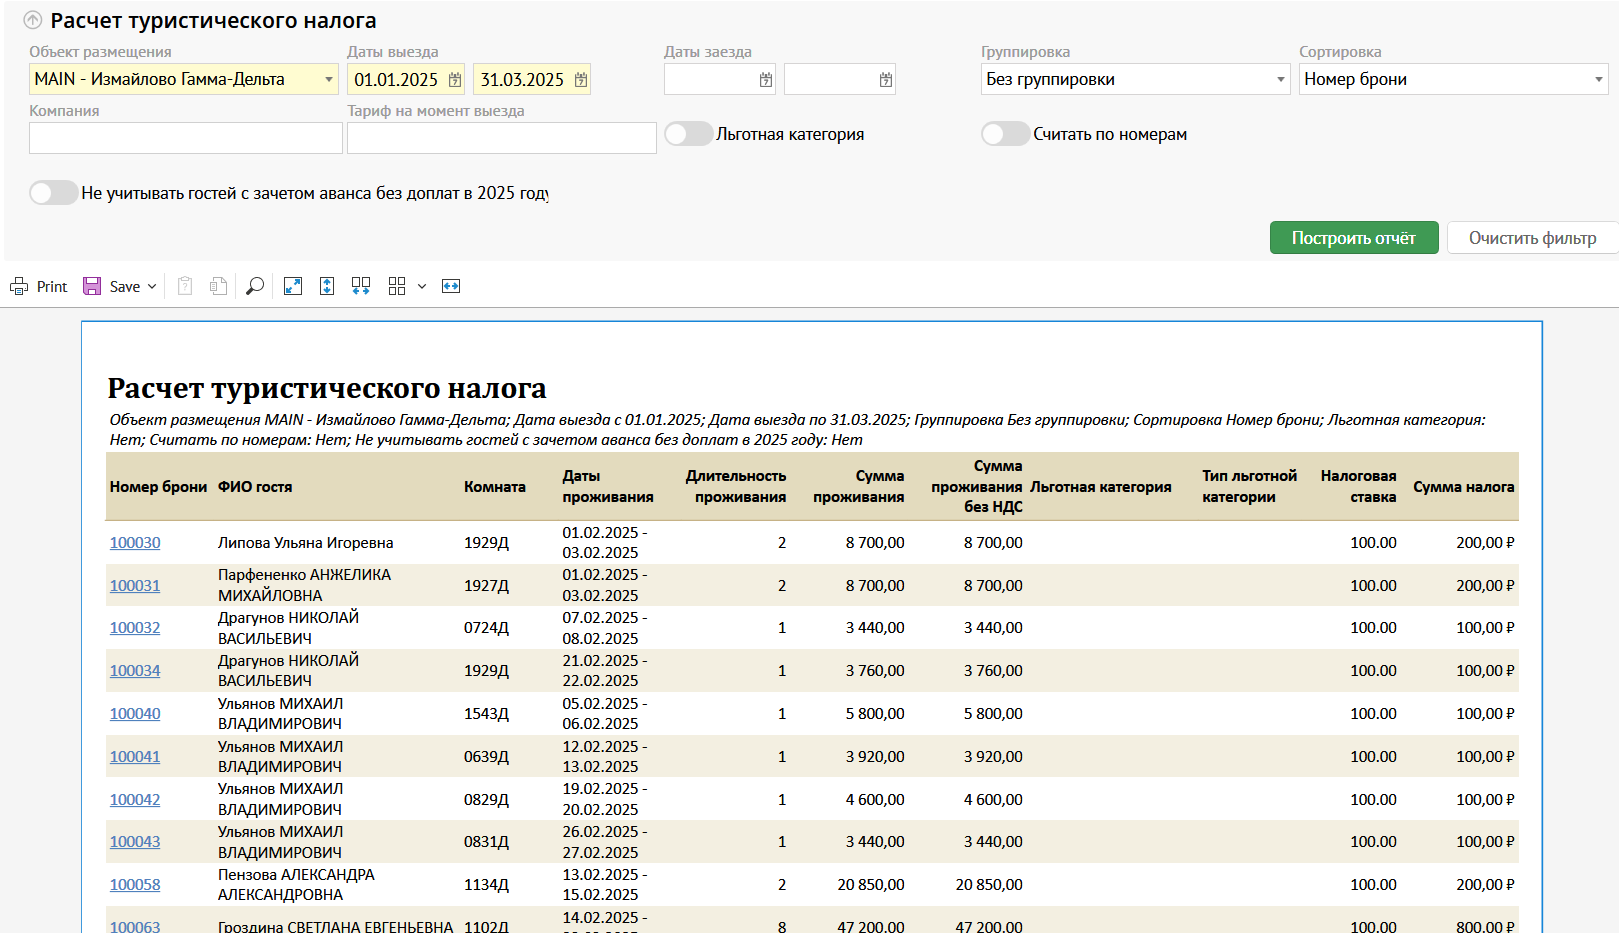The image size is (1619, 933).
Task: Open booking link 100030
Action: point(135,543)
